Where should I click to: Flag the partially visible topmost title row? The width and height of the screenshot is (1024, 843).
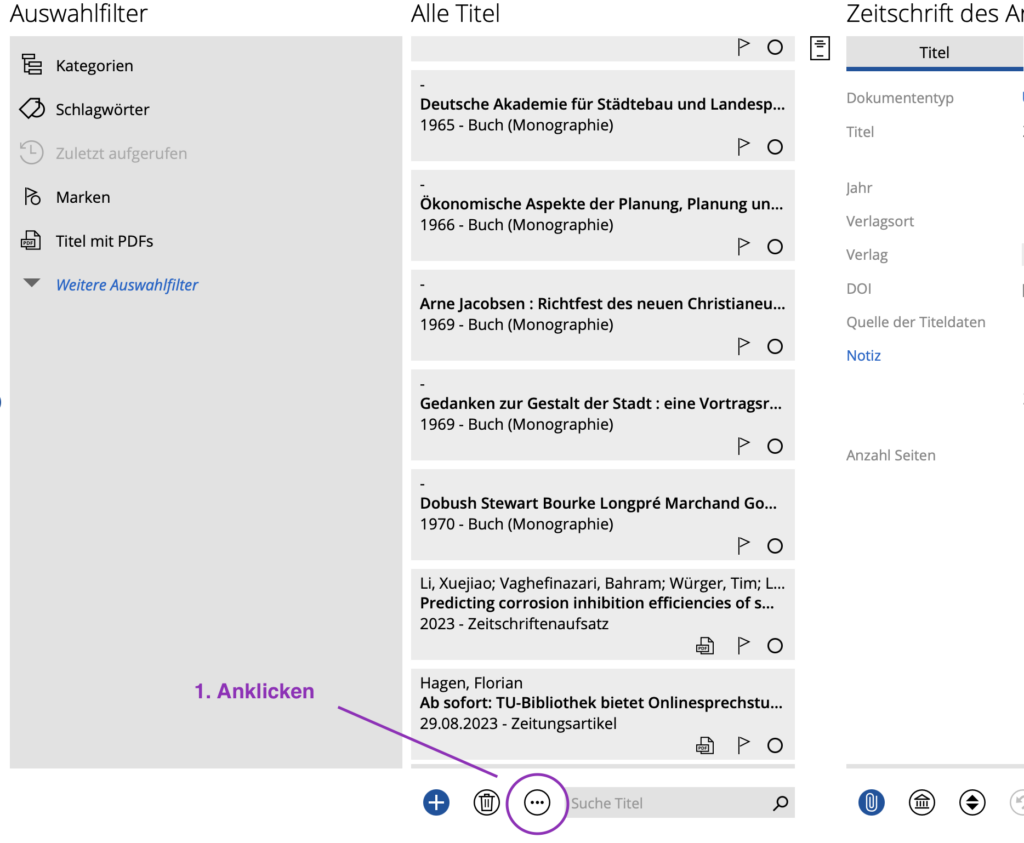point(743,47)
